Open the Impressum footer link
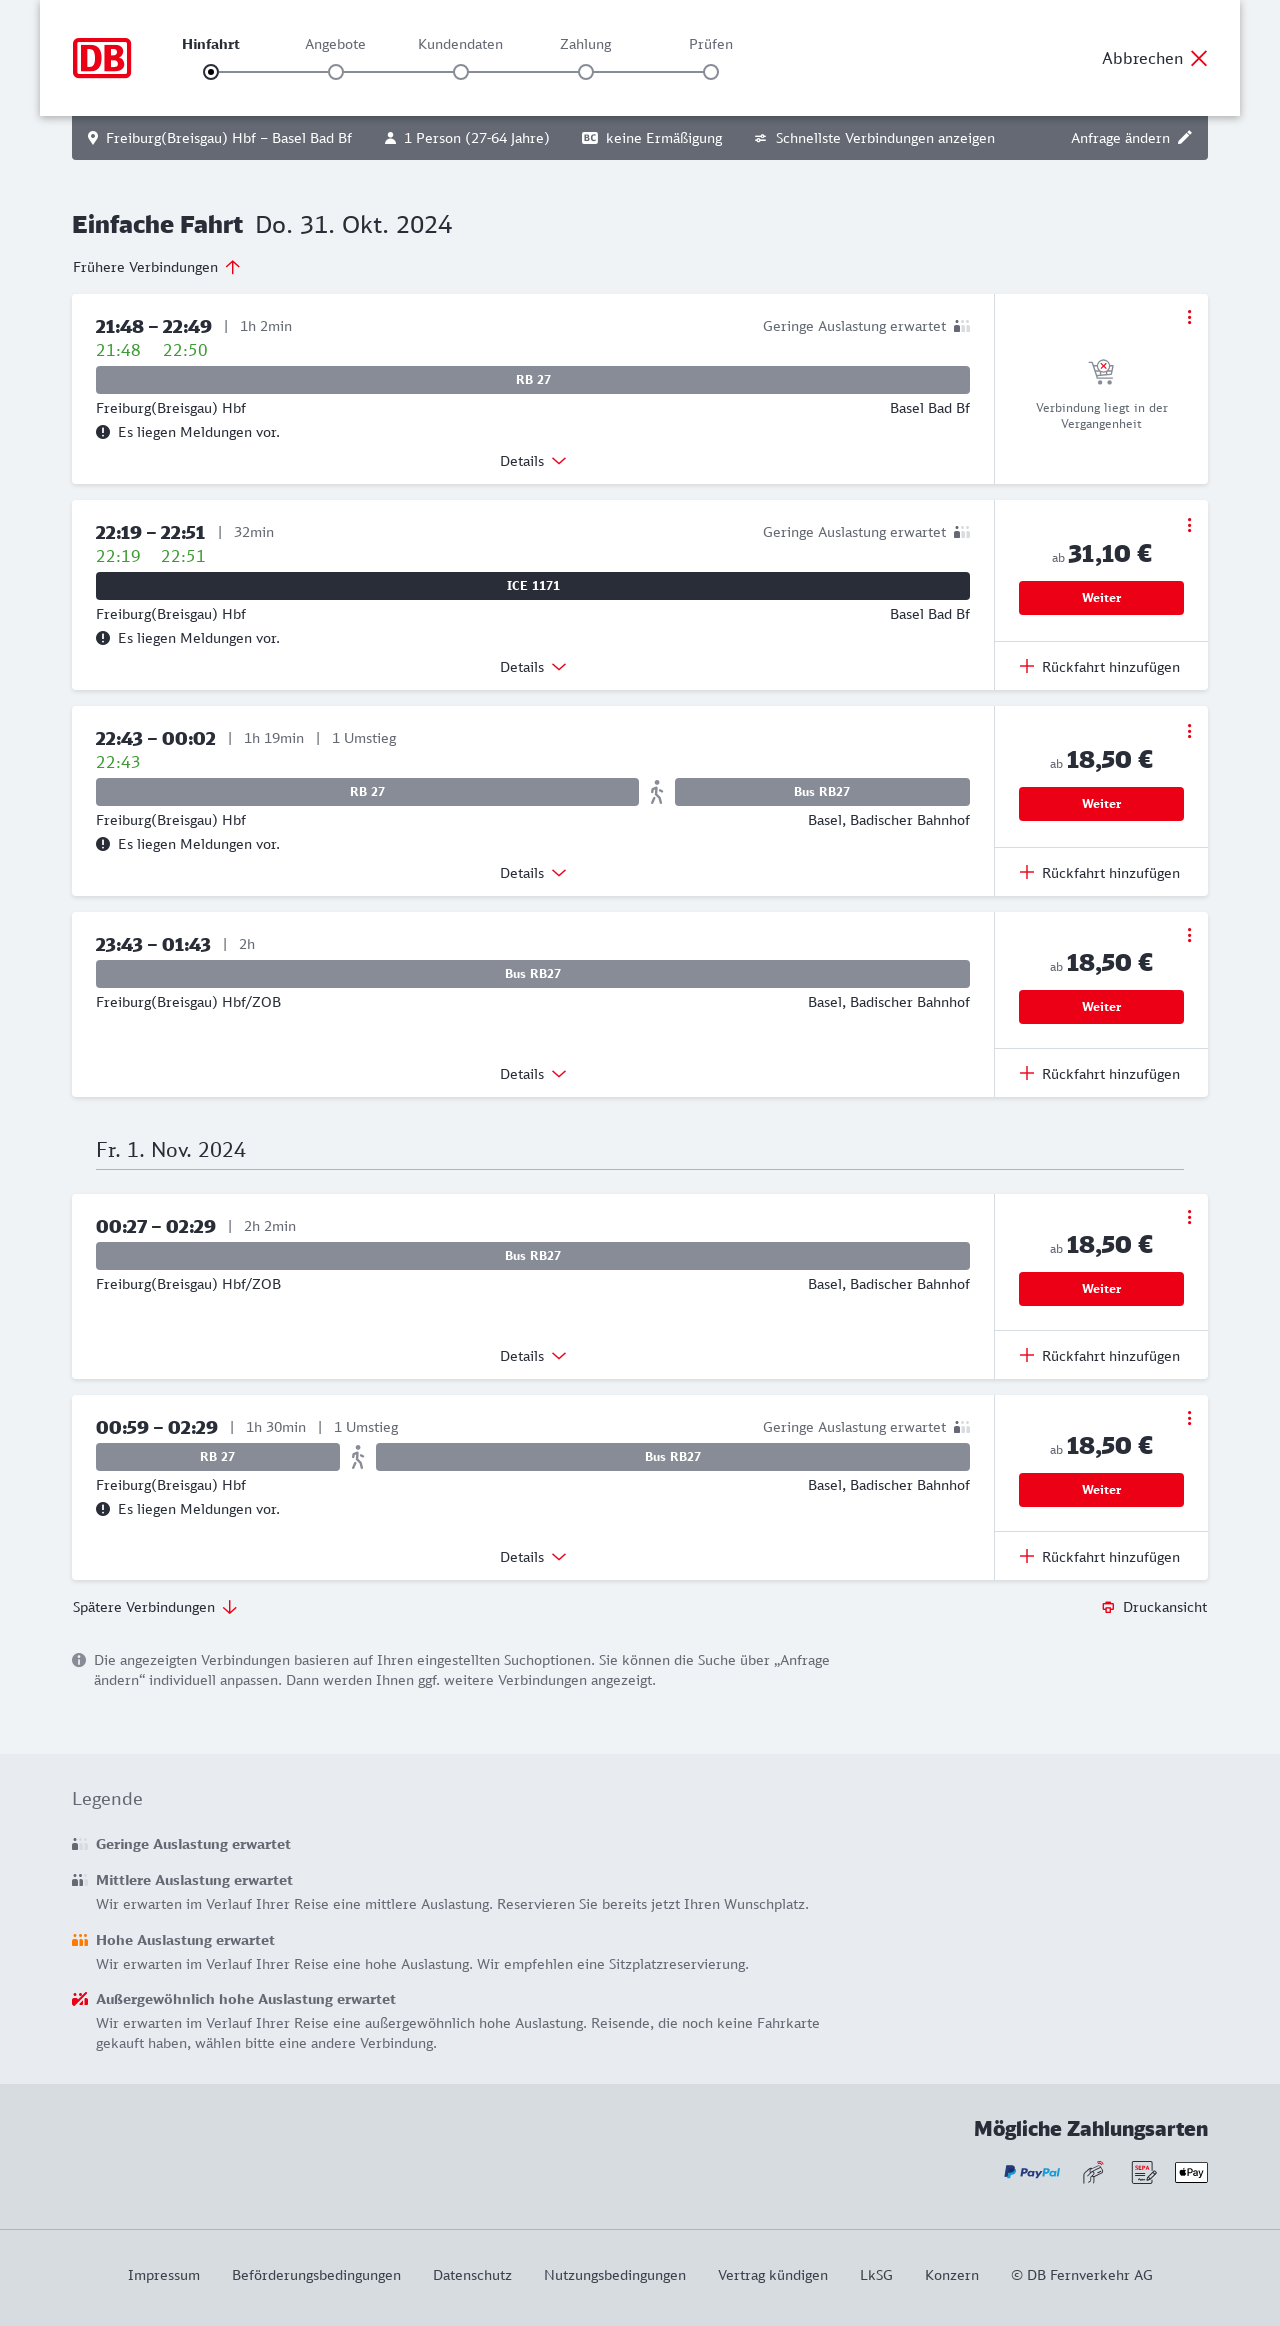 pos(164,2275)
